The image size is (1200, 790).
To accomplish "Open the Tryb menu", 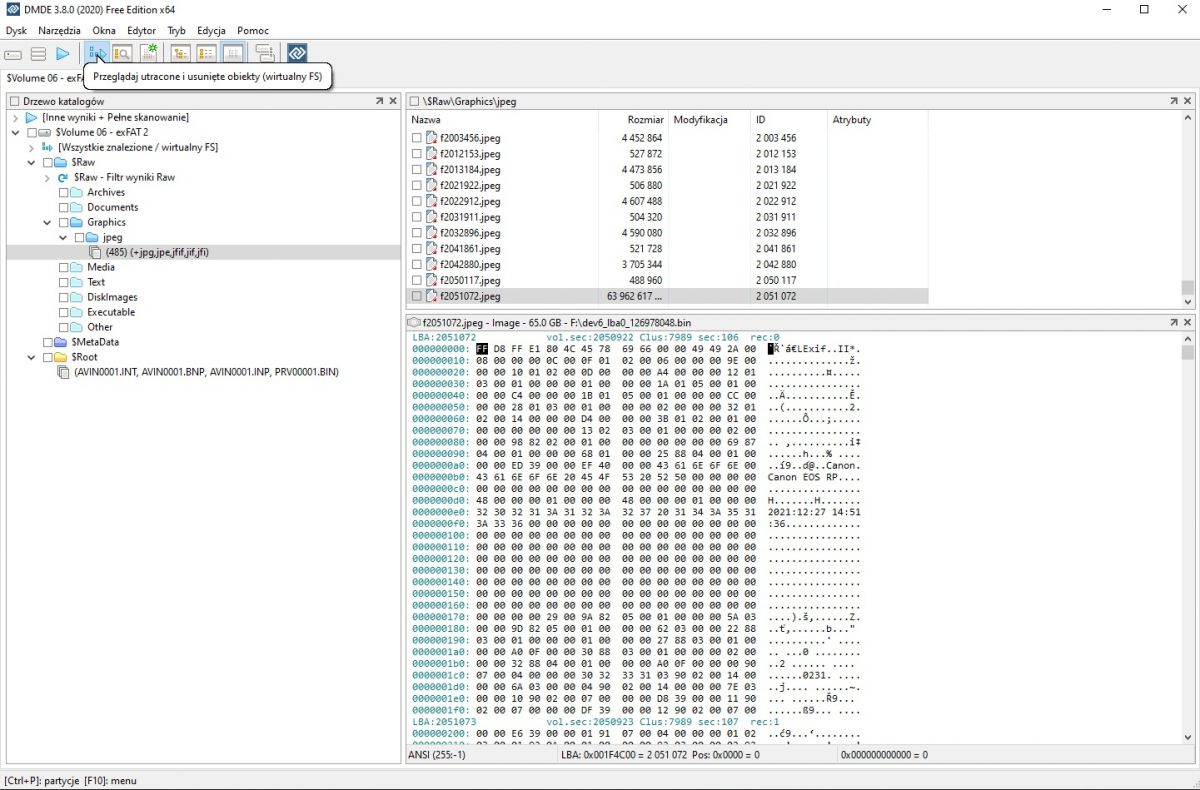I will click(x=176, y=30).
